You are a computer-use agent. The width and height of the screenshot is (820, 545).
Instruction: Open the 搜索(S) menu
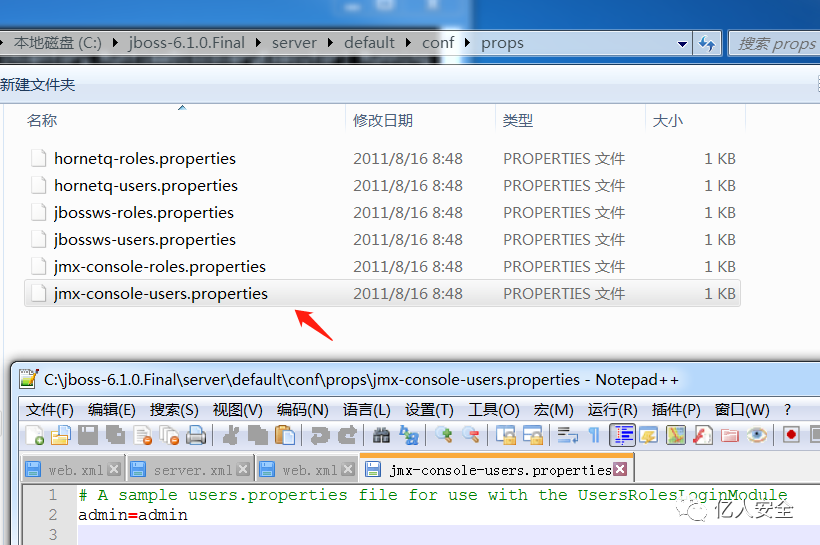(x=174, y=410)
